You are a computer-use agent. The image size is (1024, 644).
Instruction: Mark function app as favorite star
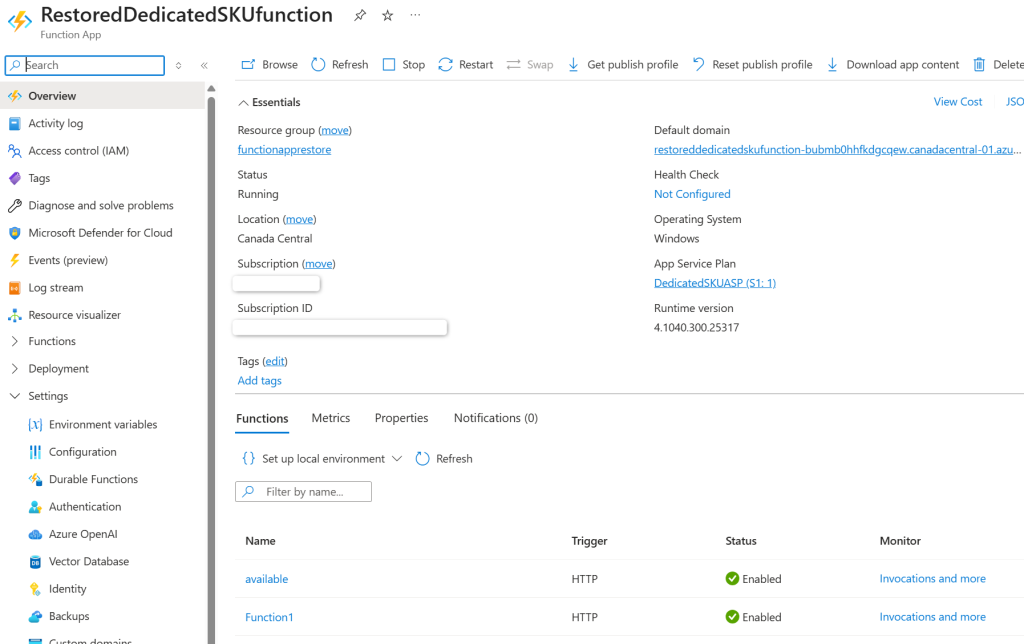point(388,15)
